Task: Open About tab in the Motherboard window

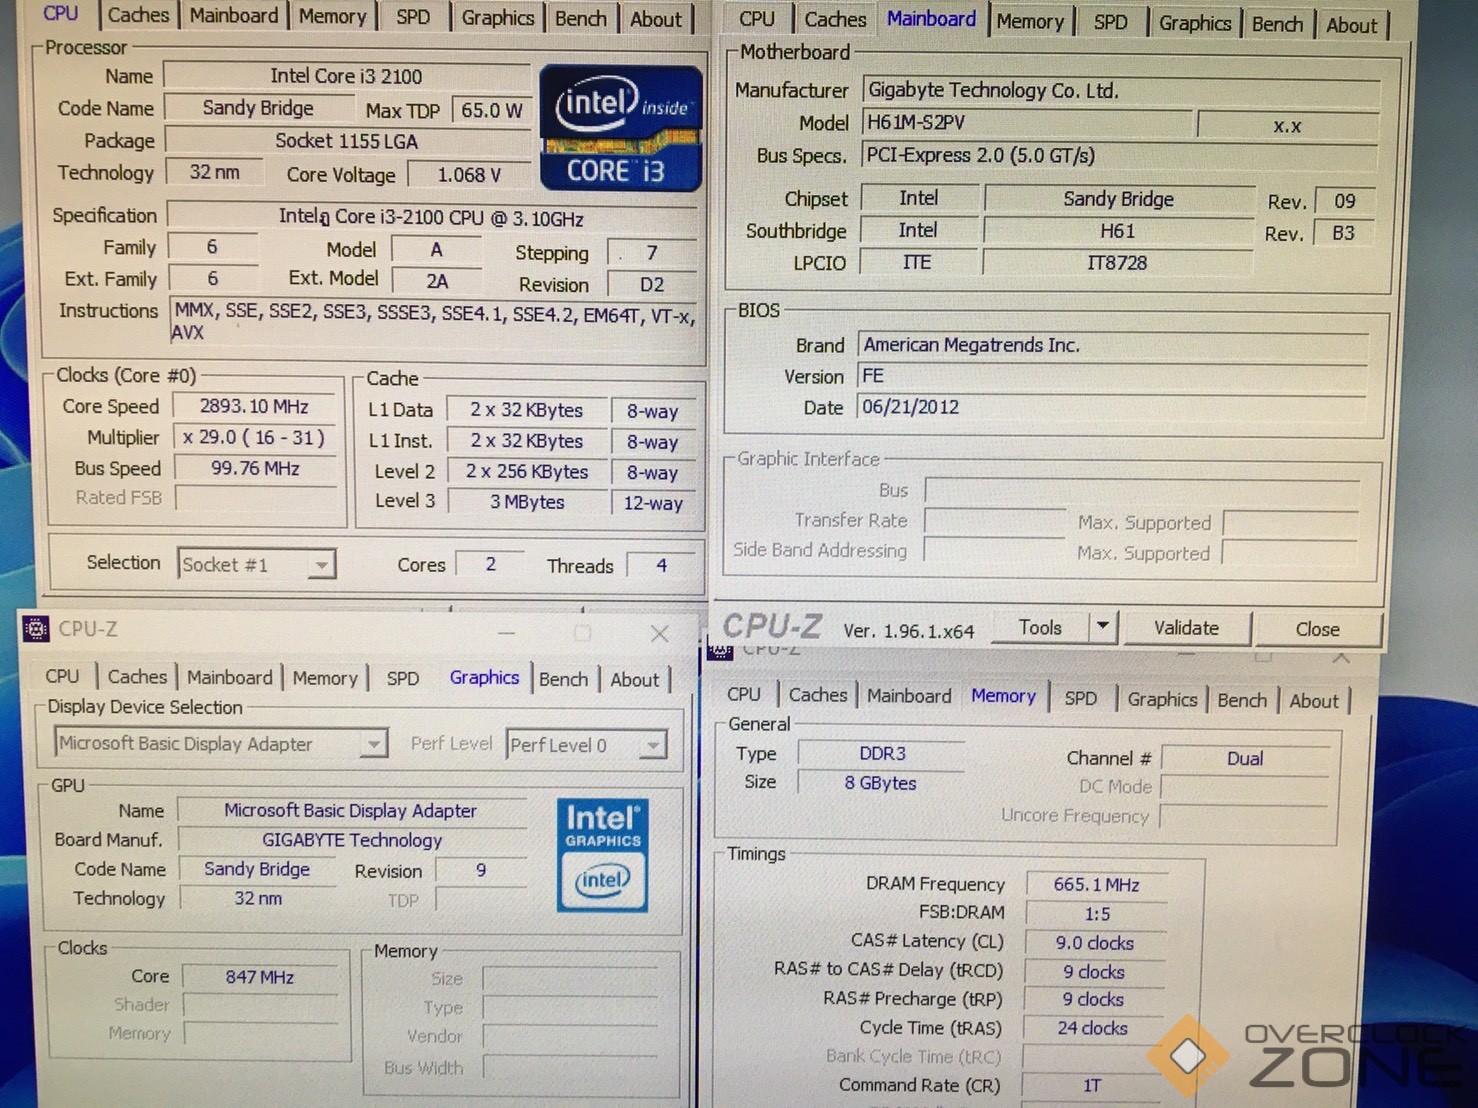Action: [1351, 25]
